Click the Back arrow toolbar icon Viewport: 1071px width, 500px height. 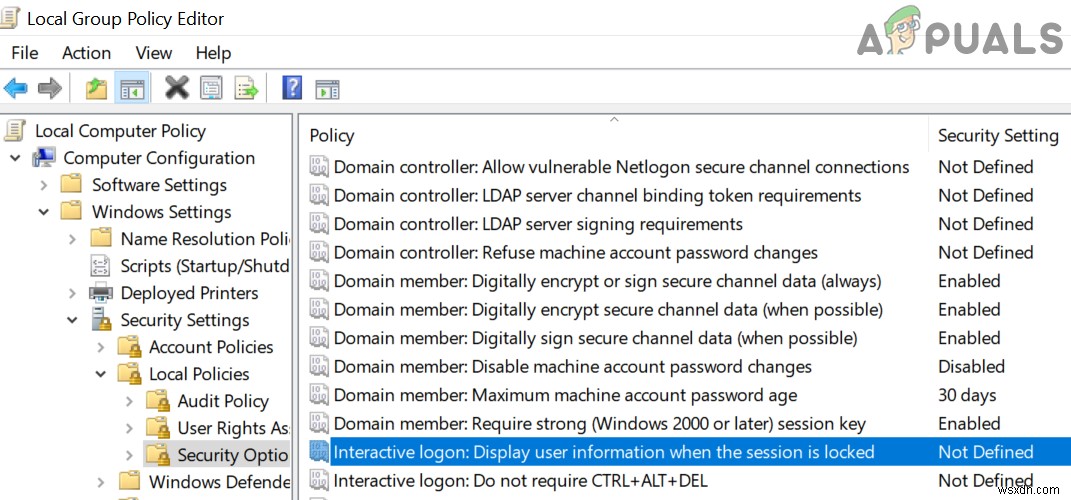pyautogui.click(x=16, y=88)
